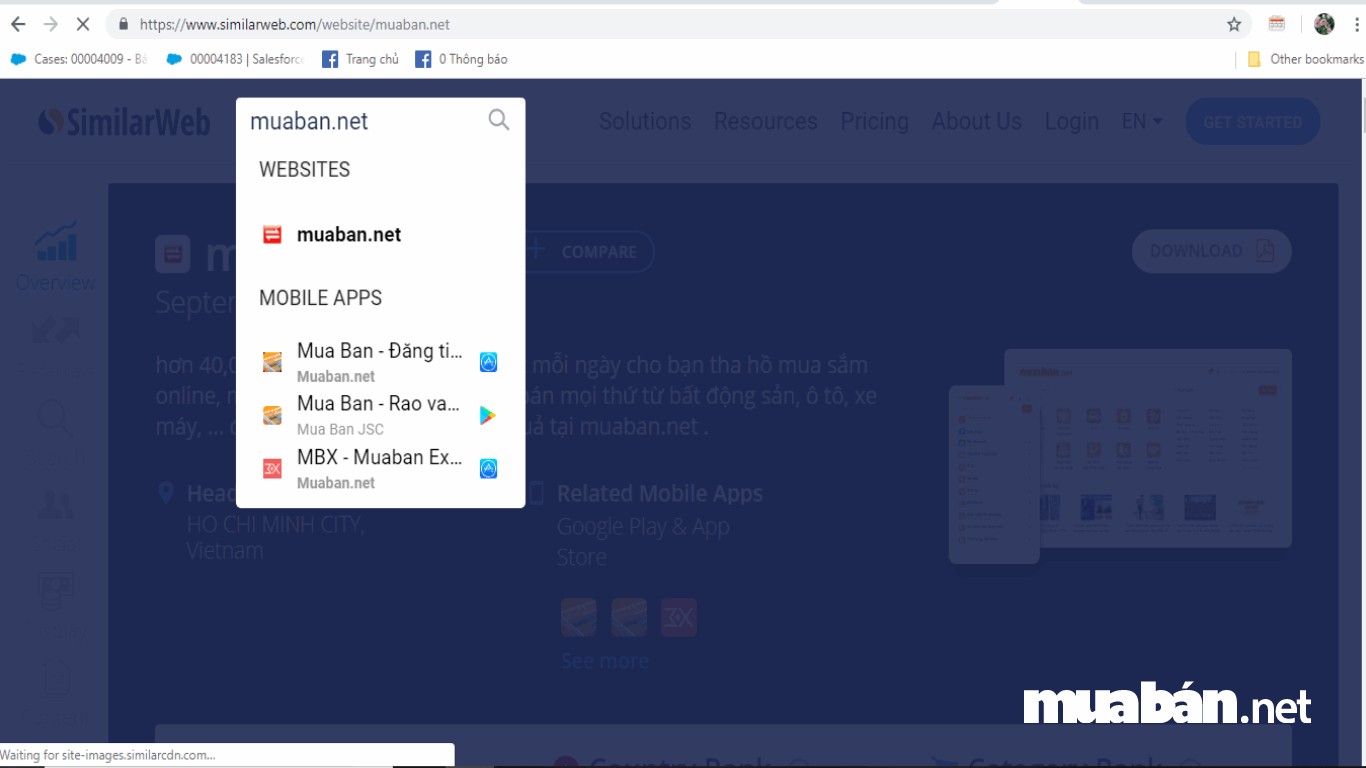Open 00004183 Salesforce bookmark
Image resolution: width=1366 pixels, height=768 pixels.
tap(235, 59)
